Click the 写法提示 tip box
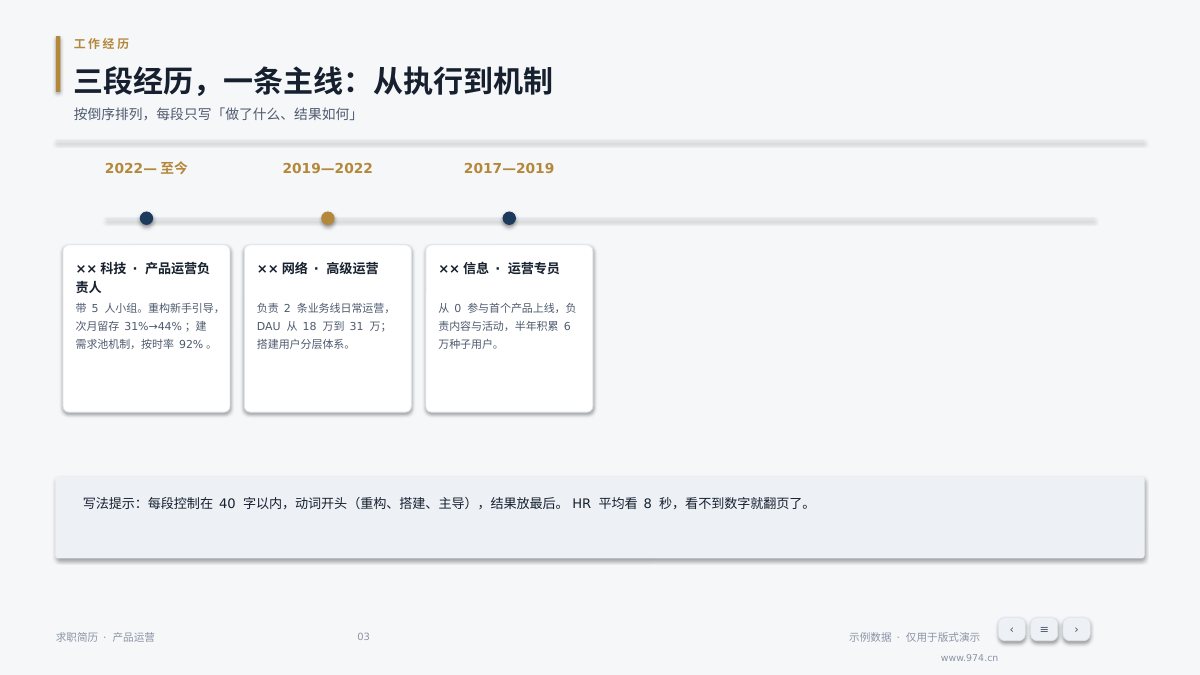This screenshot has height=675, width=1200. coord(600,517)
